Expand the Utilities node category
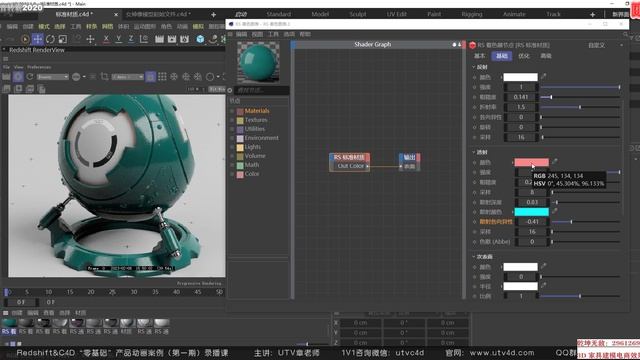The width and height of the screenshot is (640, 360). click(x=232, y=129)
